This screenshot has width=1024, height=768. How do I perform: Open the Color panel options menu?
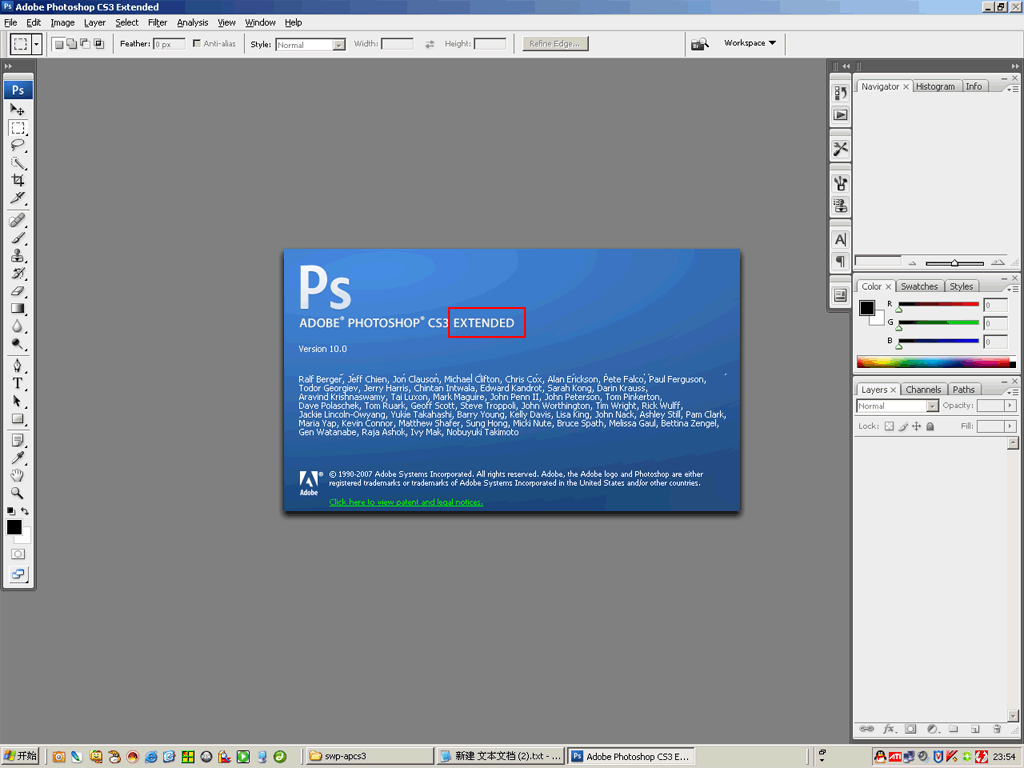tap(1012, 288)
